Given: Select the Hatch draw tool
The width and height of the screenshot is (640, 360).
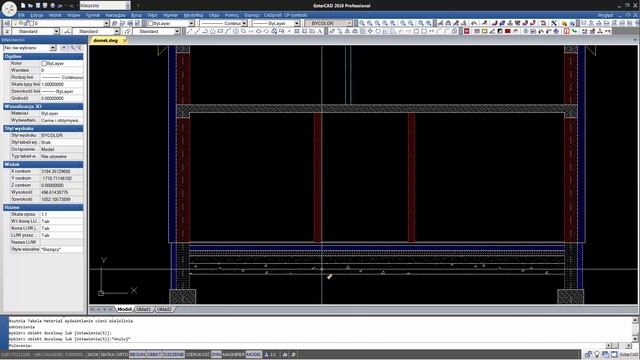Looking at the screenshot, I should coord(297,31).
